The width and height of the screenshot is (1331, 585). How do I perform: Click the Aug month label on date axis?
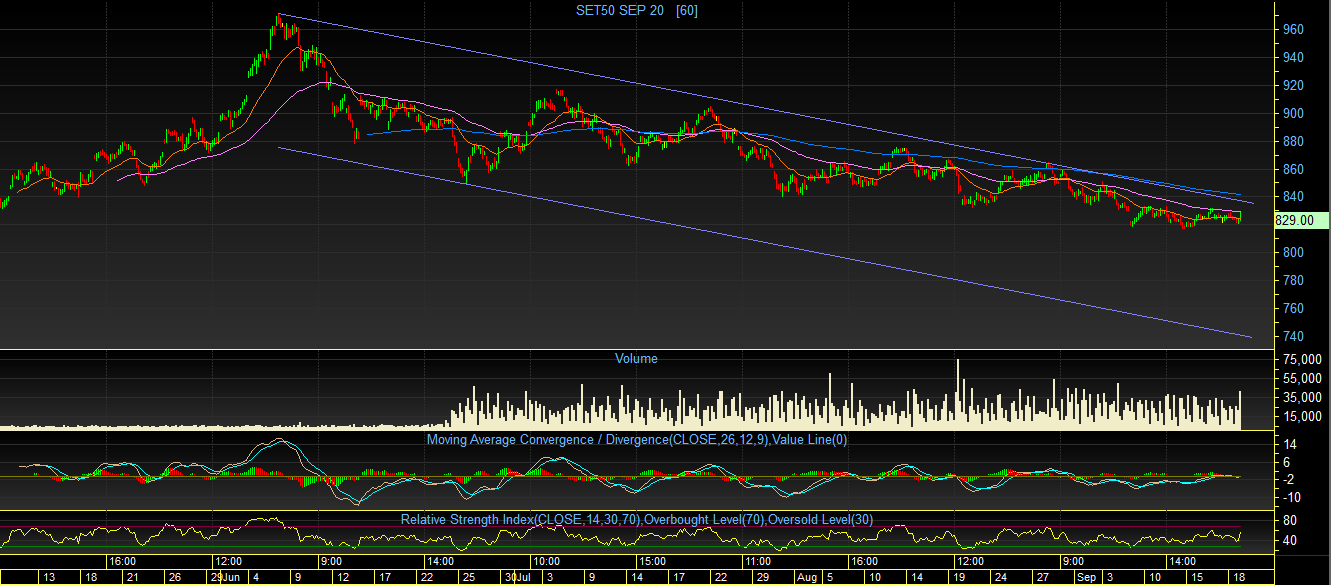point(806,577)
